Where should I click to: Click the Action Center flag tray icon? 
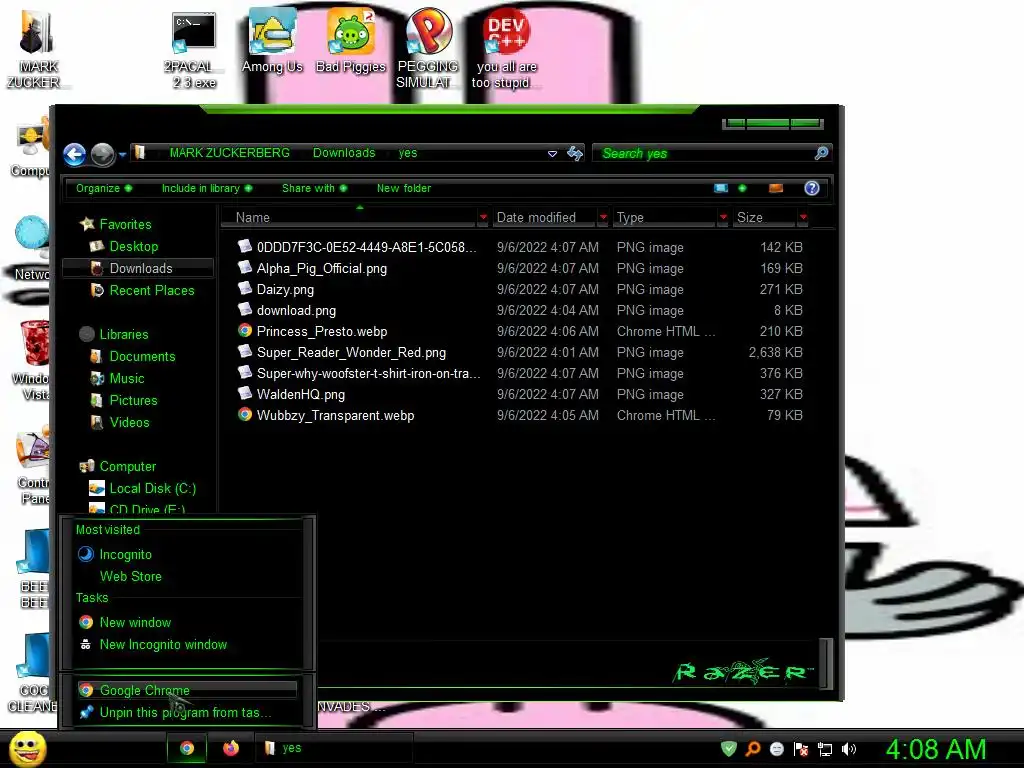click(x=801, y=749)
